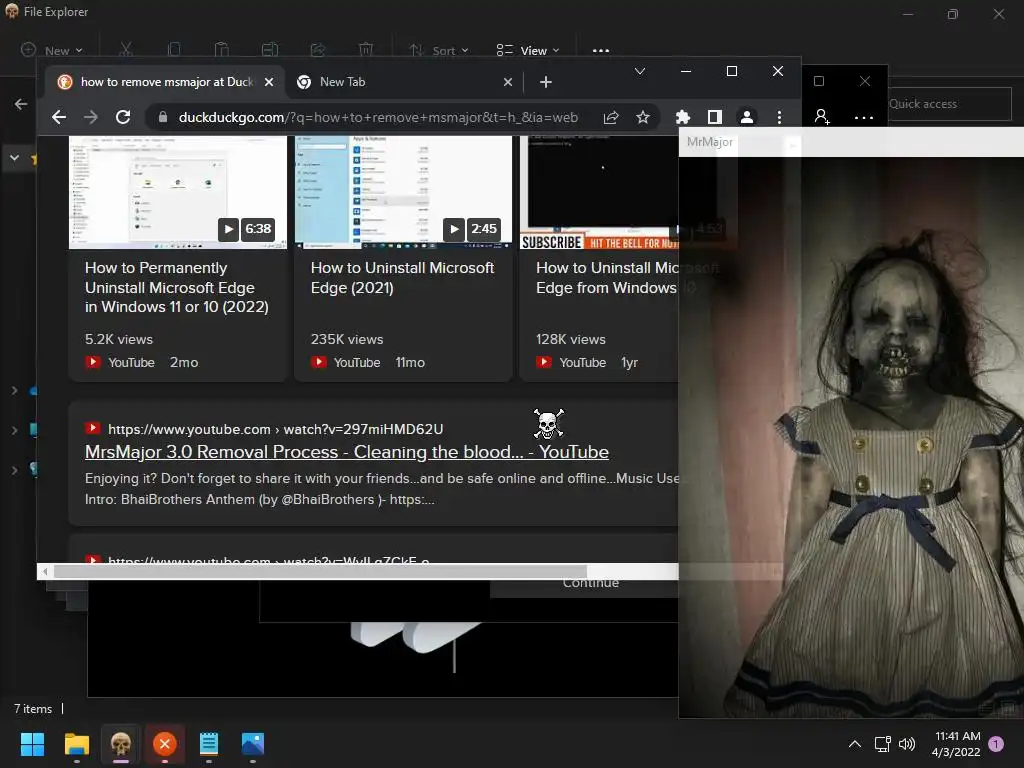Click the skull app taskbar icon
Viewport: 1024px width, 768px height.
(x=121, y=744)
